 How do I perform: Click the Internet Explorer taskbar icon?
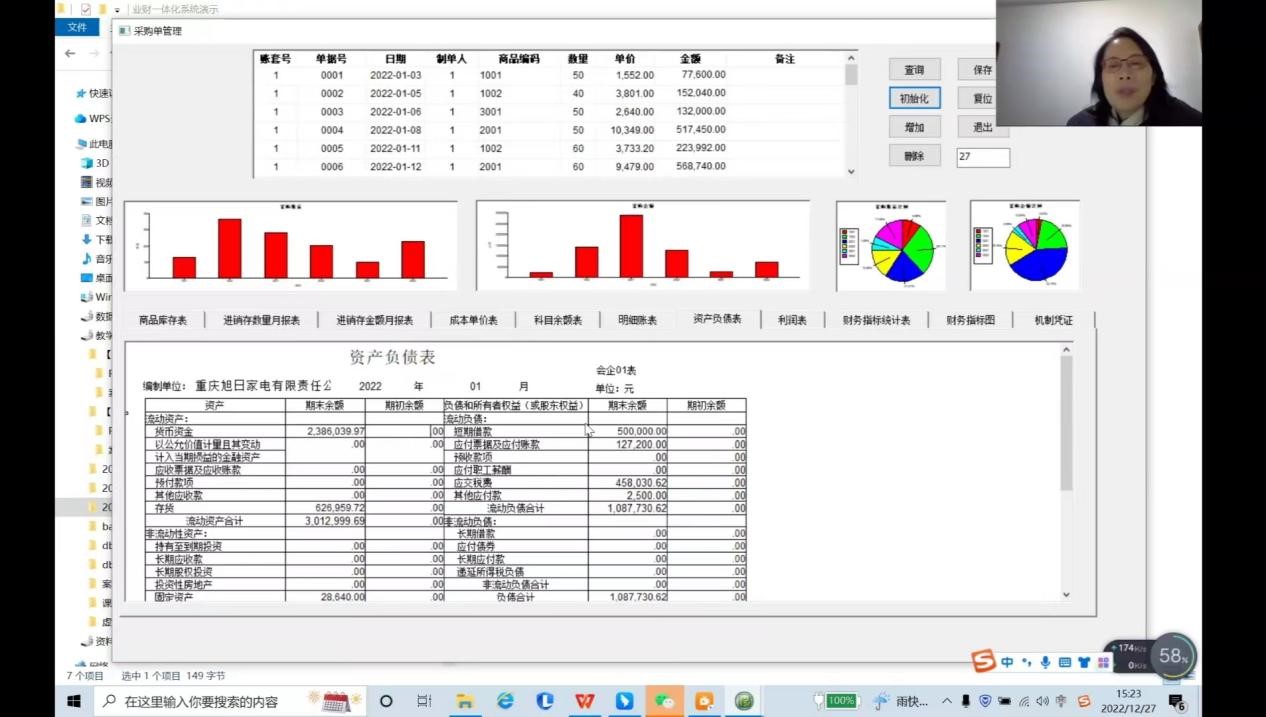pos(506,701)
